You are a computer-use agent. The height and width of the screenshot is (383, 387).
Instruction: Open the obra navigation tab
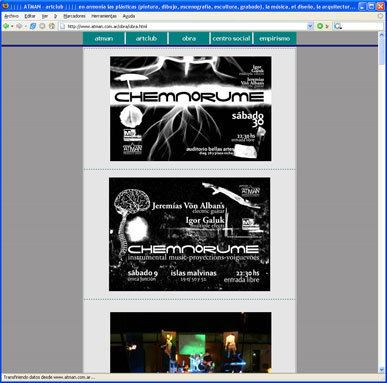tap(189, 38)
